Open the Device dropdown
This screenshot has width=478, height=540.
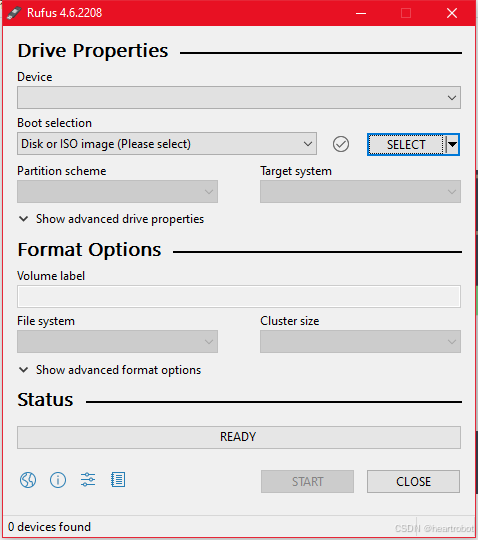pyautogui.click(x=239, y=97)
